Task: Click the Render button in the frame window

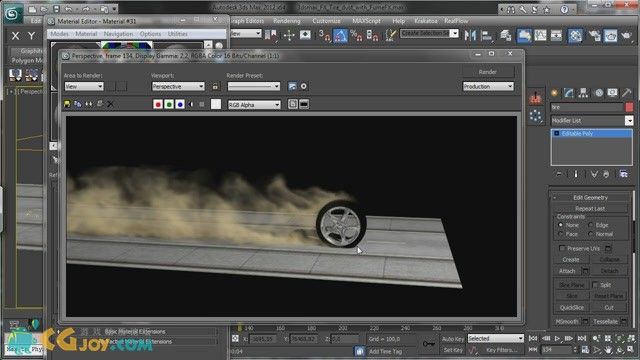Action: (487, 72)
